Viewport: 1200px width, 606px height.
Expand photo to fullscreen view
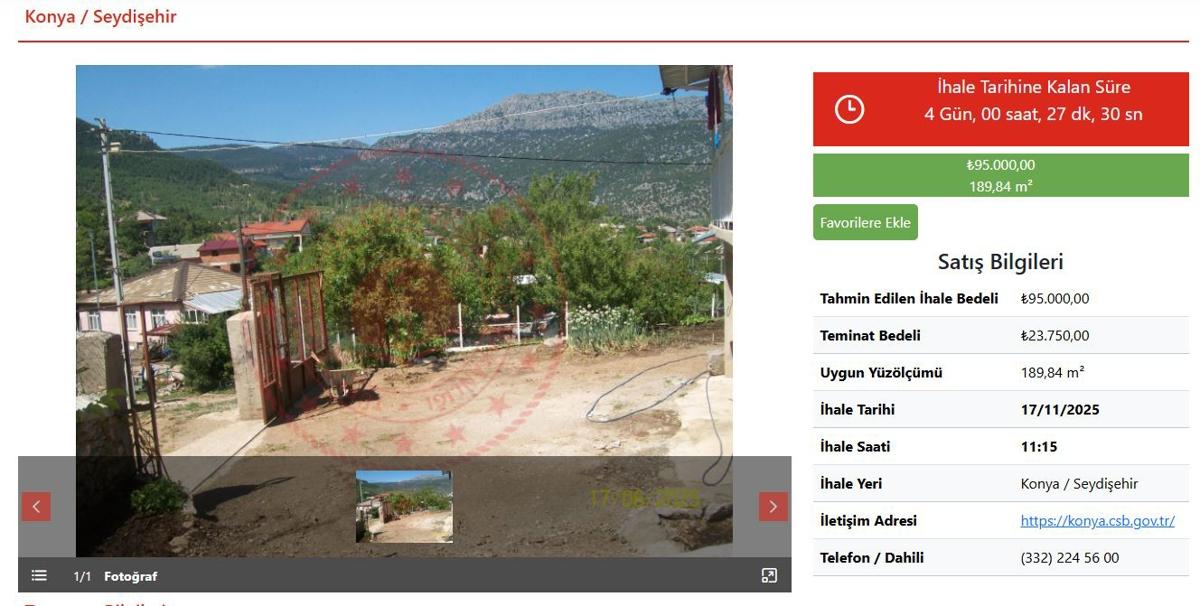[x=769, y=575]
